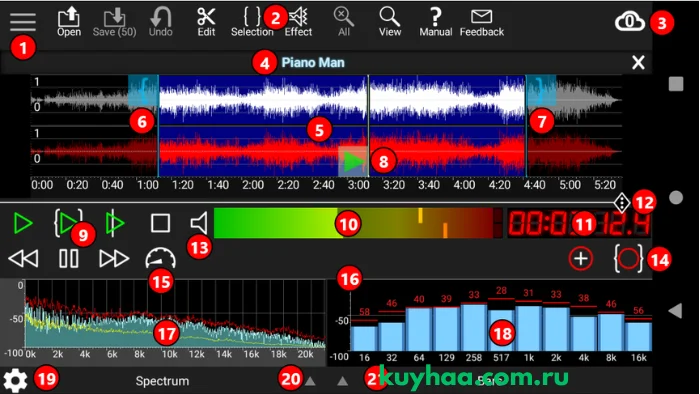This screenshot has height=394, width=700.
Task: Undo the last action
Action: click(x=160, y=23)
